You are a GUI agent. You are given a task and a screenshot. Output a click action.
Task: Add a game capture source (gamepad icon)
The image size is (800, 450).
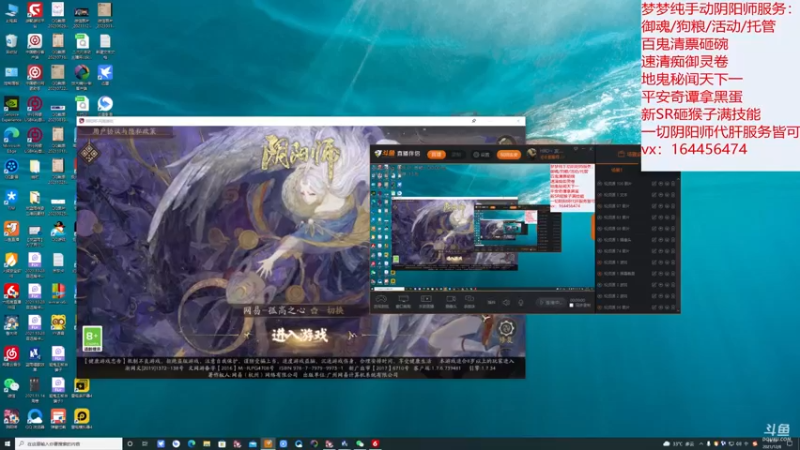(x=381, y=302)
